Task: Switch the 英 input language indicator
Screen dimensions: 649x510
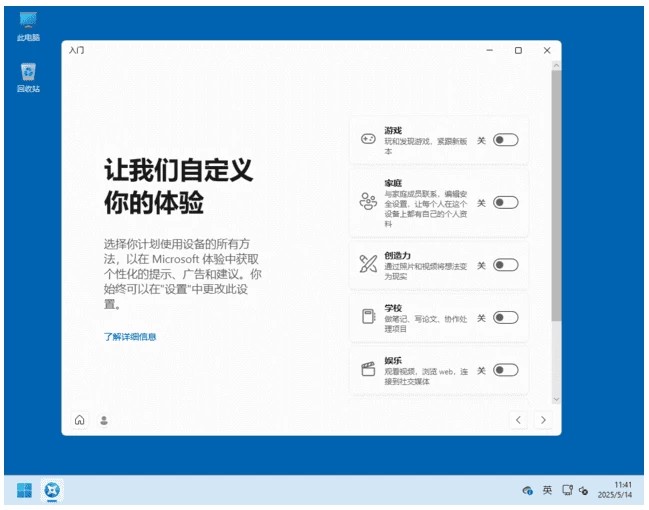Action: 547,490
